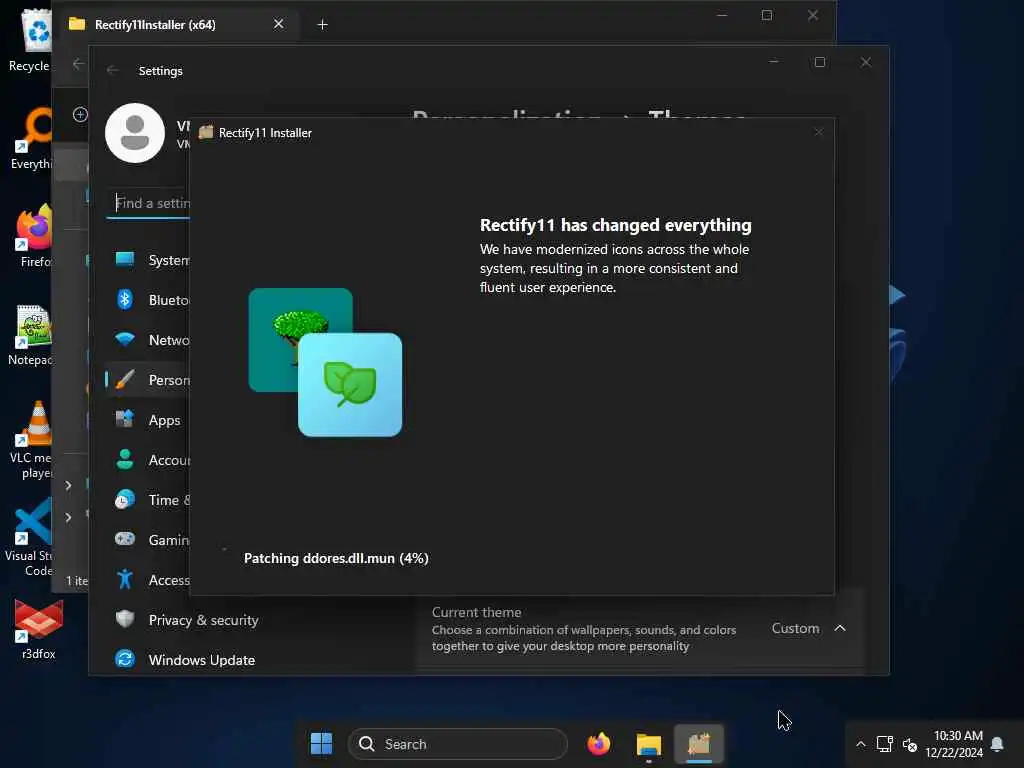The height and width of the screenshot is (768, 1024).
Task: Open Privacy & security settings
Action: (x=203, y=620)
